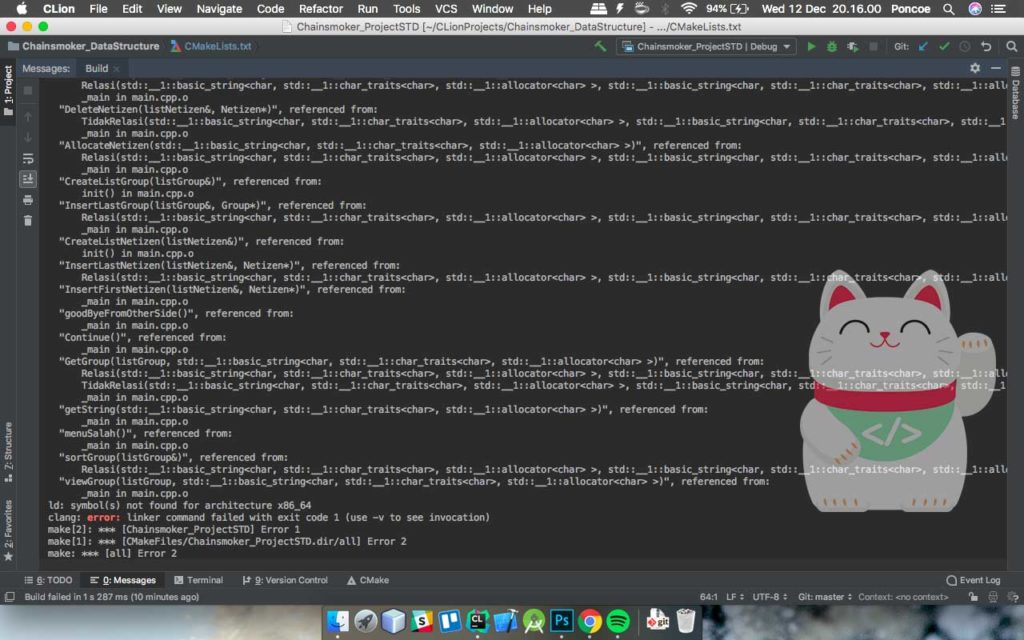Open Photoshop from the Dock
This screenshot has height=640, width=1024.
pyautogui.click(x=562, y=621)
